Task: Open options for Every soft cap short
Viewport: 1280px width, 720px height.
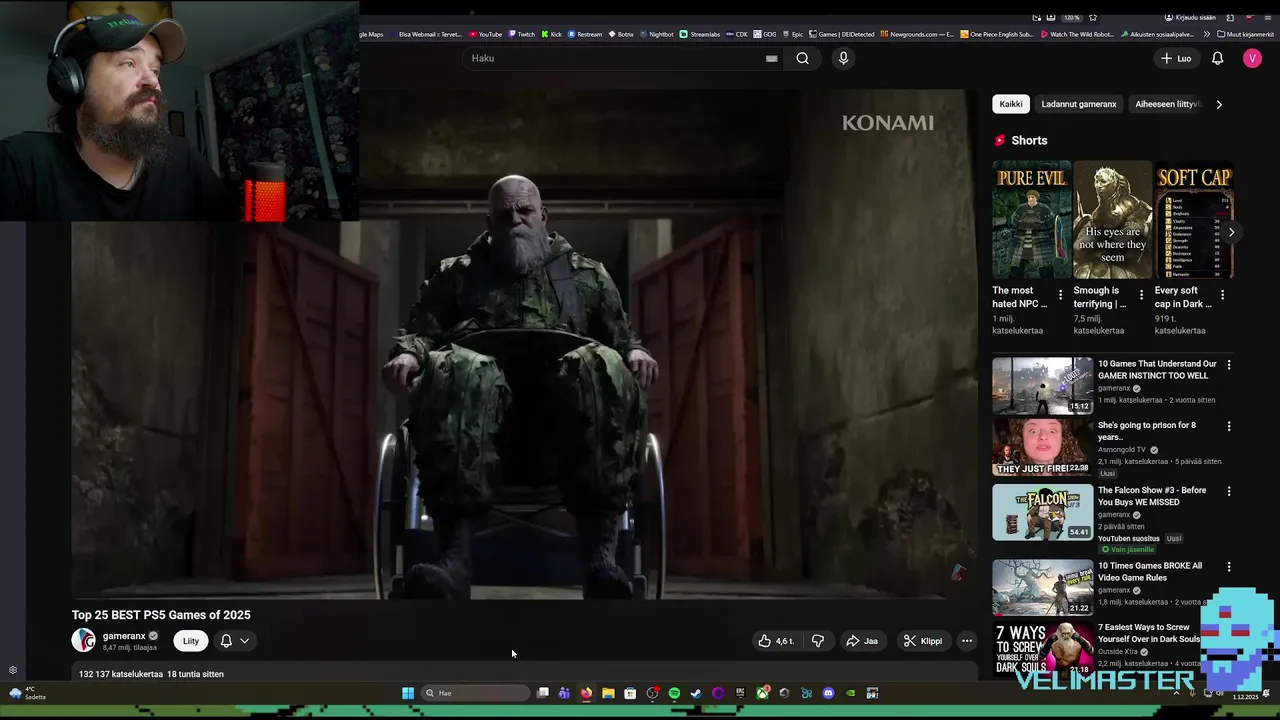Action: (x=1222, y=295)
